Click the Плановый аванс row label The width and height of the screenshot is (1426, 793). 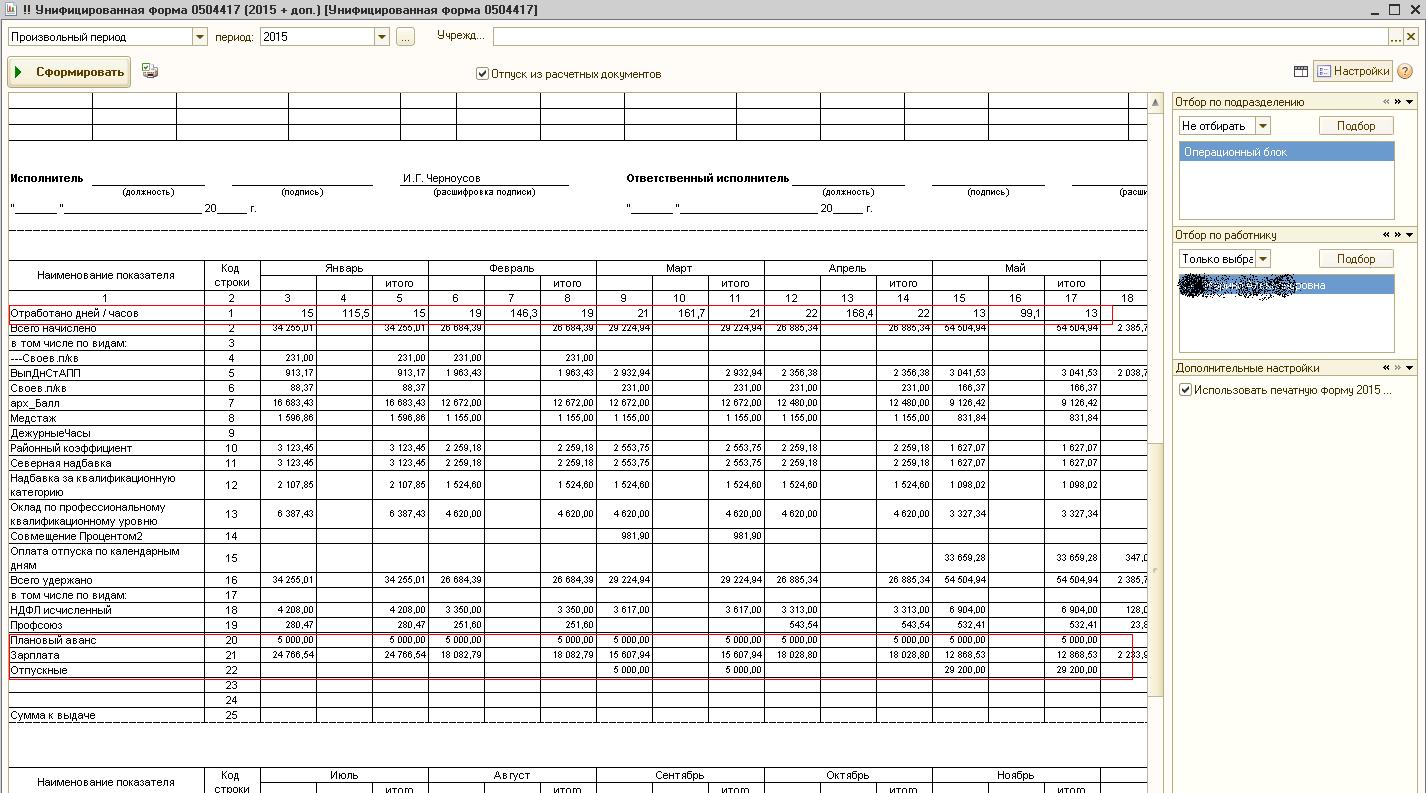(x=53, y=640)
